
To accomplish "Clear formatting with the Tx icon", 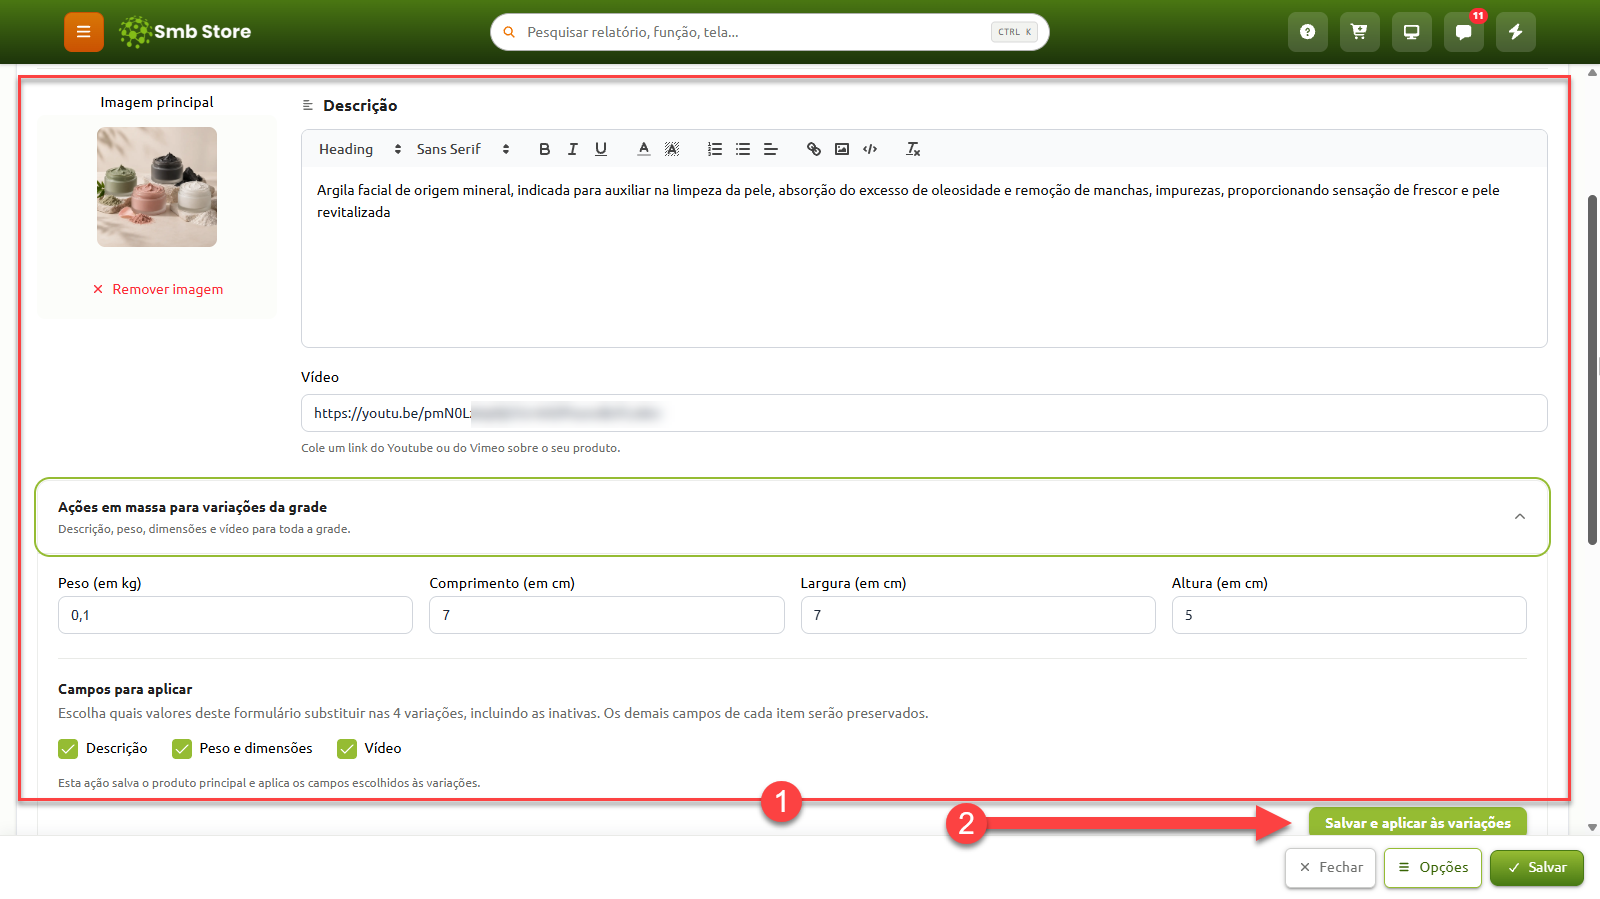I will (x=913, y=149).
